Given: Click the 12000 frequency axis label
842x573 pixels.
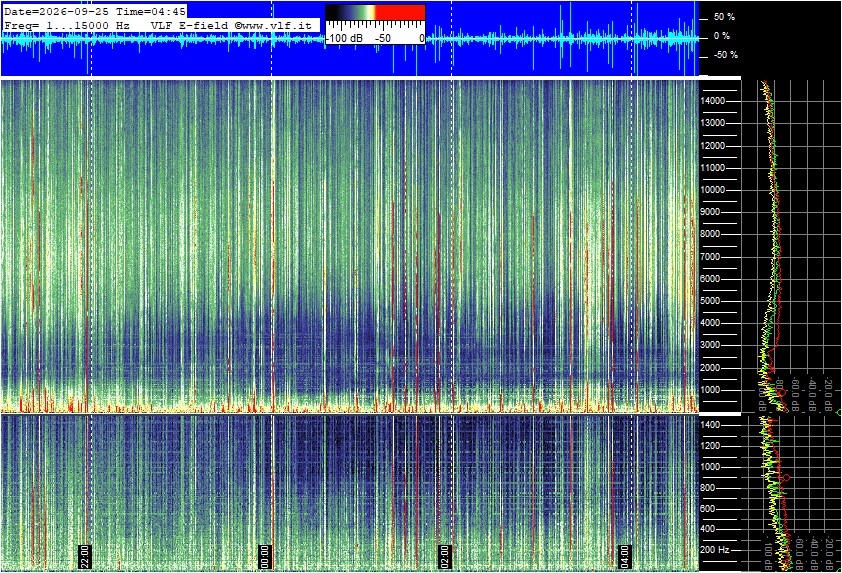Looking at the screenshot, I should click(713, 146).
